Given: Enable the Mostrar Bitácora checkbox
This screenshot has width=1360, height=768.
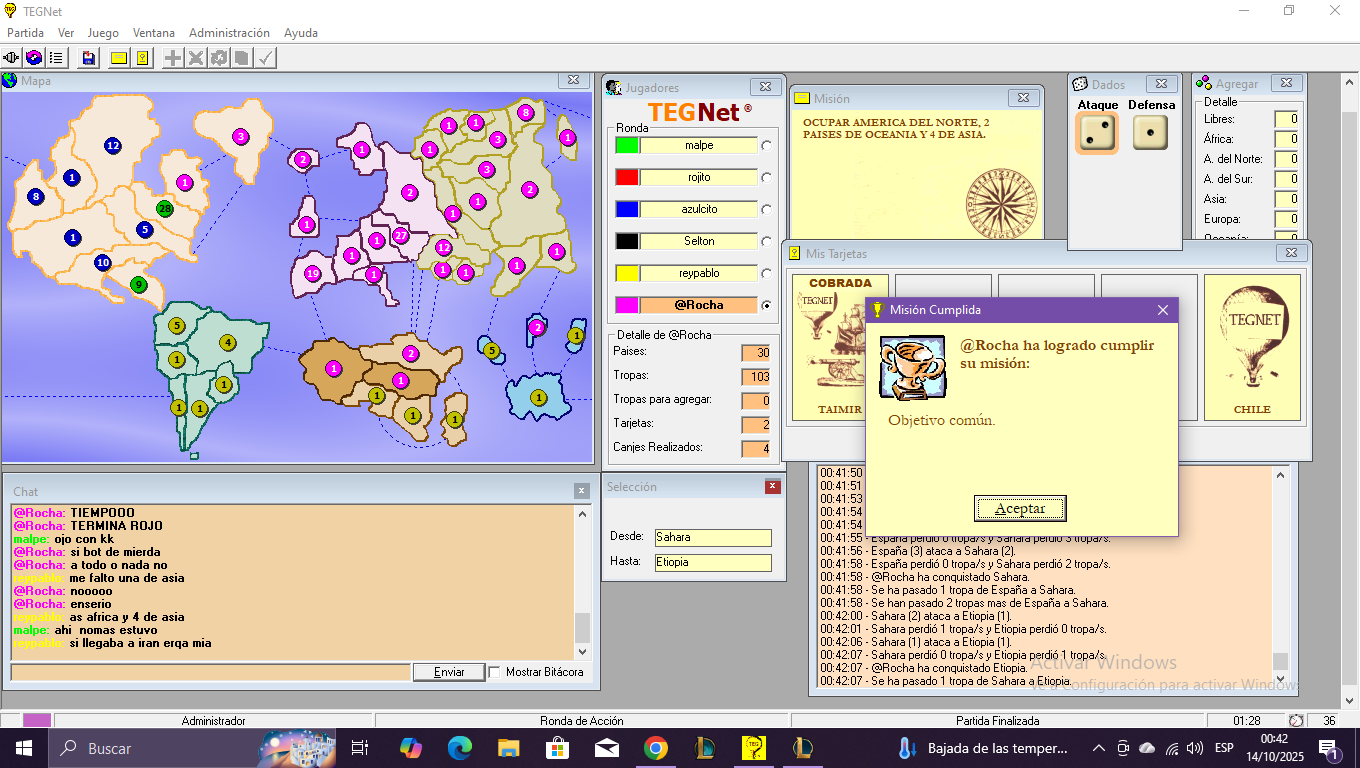Looking at the screenshot, I should point(495,672).
